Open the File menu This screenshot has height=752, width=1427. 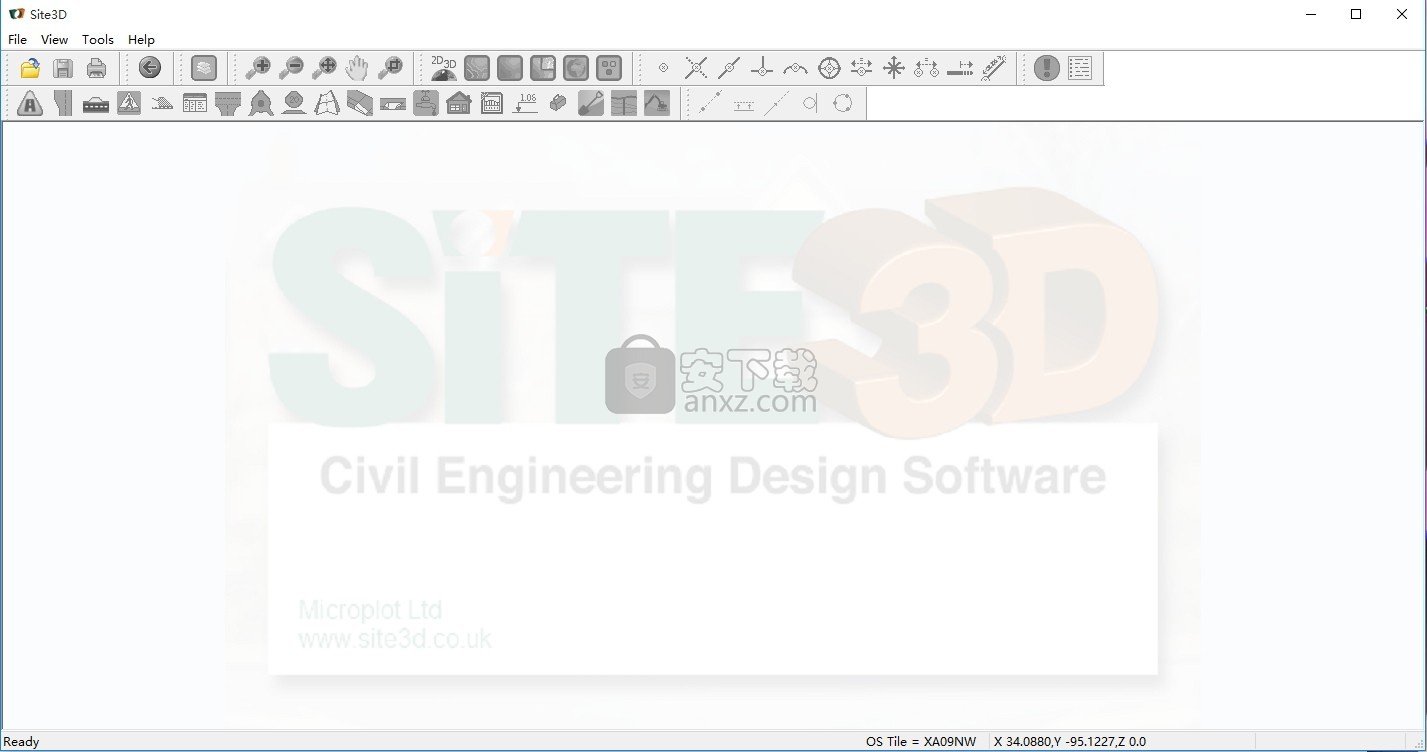17,39
